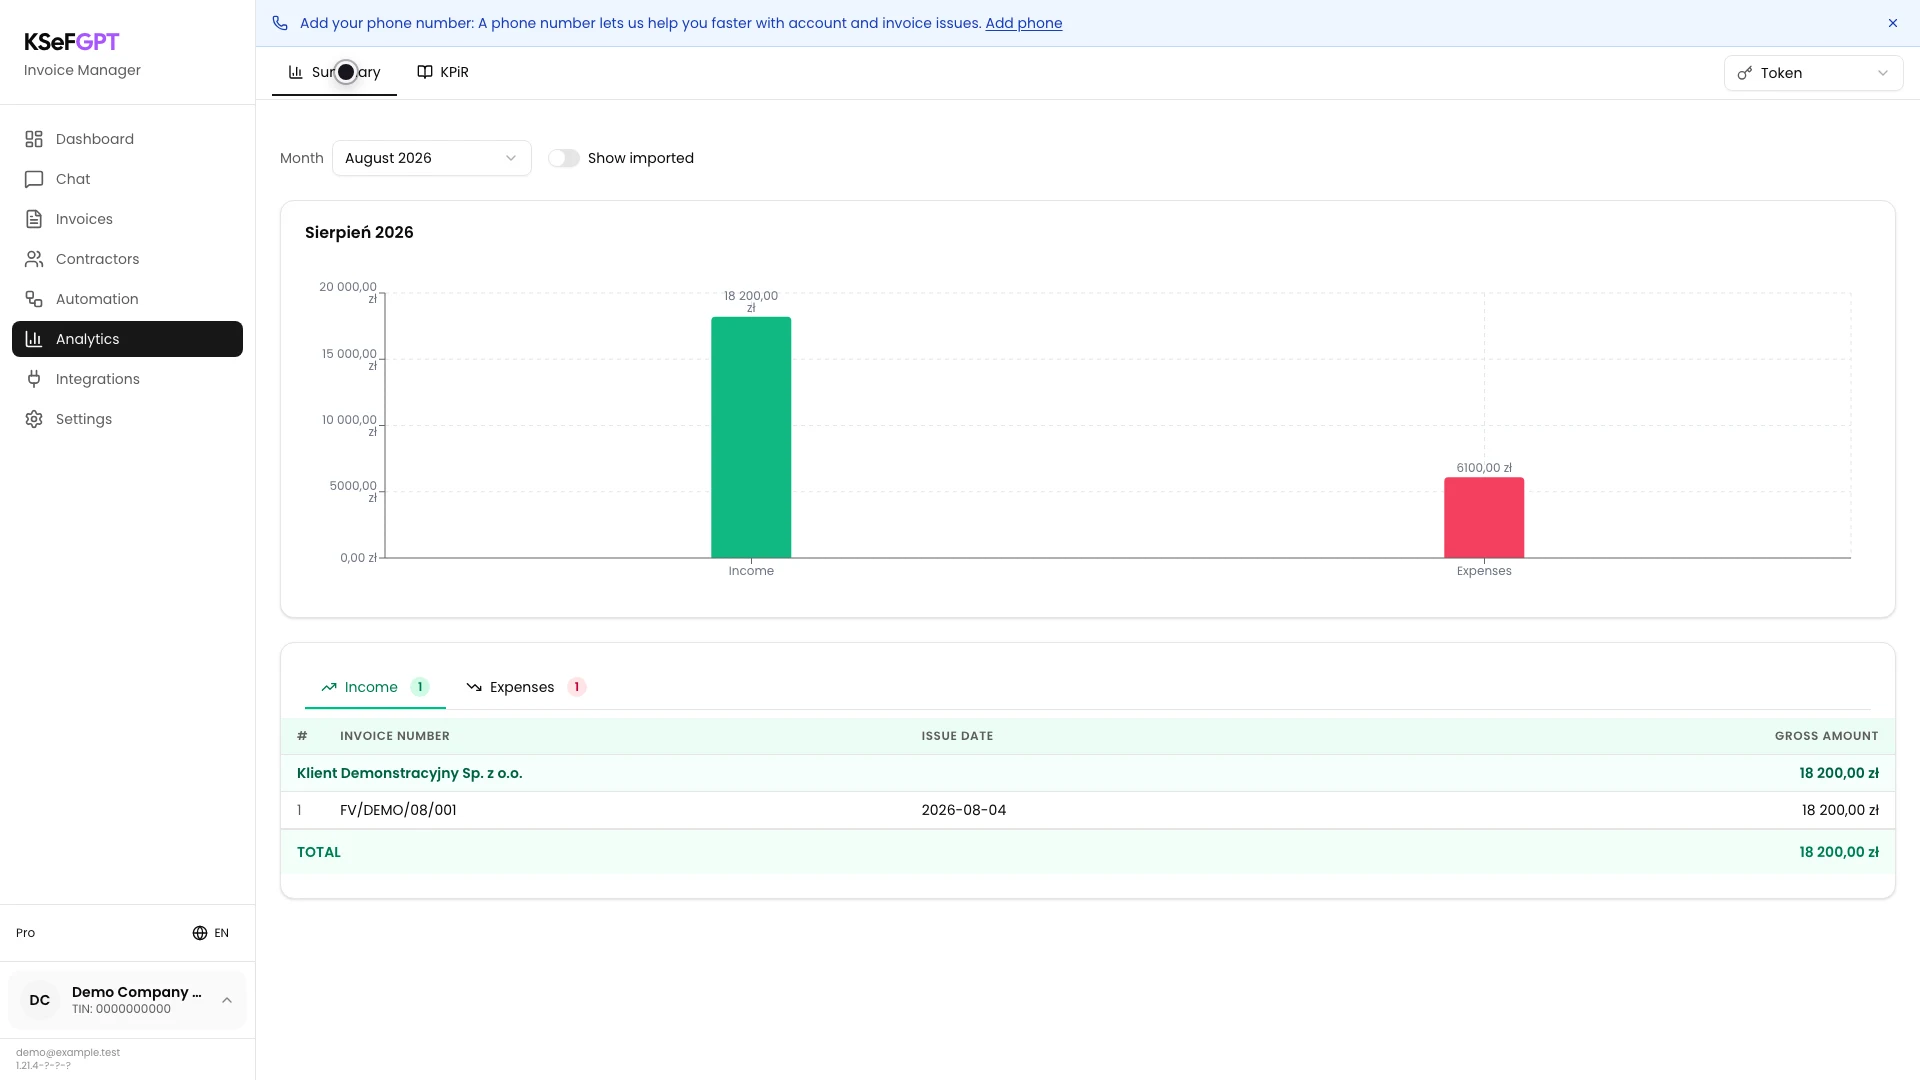The height and width of the screenshot is (1080, 1920).
Task: Click Klient Demonstracyjny Sp. z o.o. row
Action: point(1088,773)
